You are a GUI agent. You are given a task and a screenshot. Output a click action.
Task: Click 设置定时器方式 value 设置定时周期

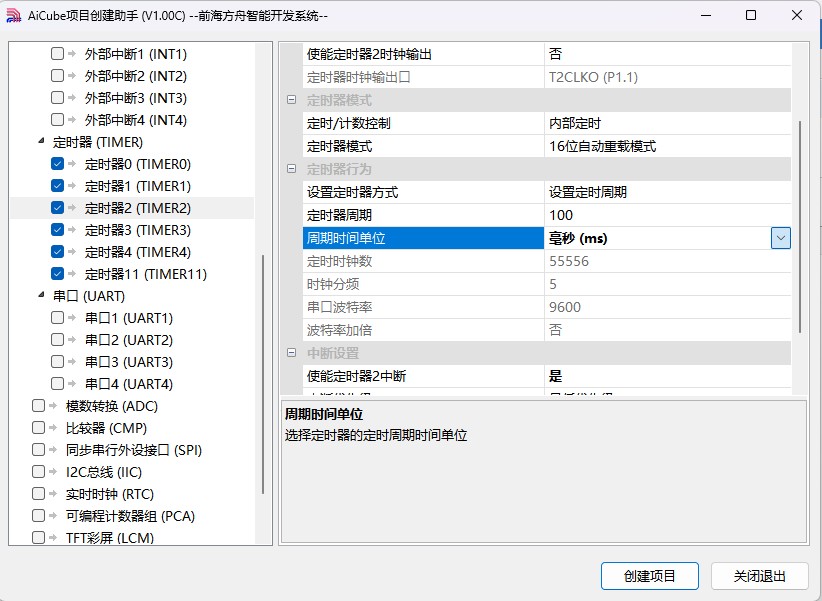(667, 192)
